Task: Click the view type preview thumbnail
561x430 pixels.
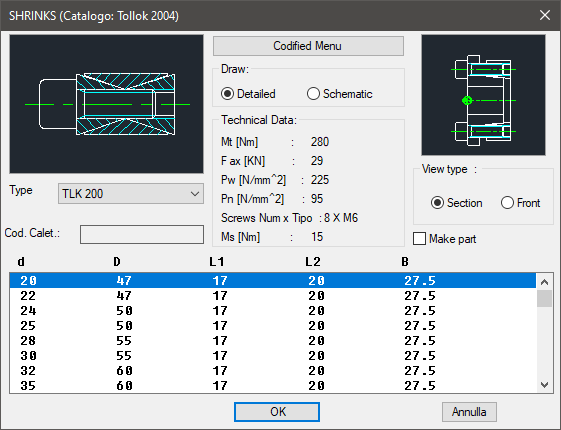Action: click(x=483, y=95)
